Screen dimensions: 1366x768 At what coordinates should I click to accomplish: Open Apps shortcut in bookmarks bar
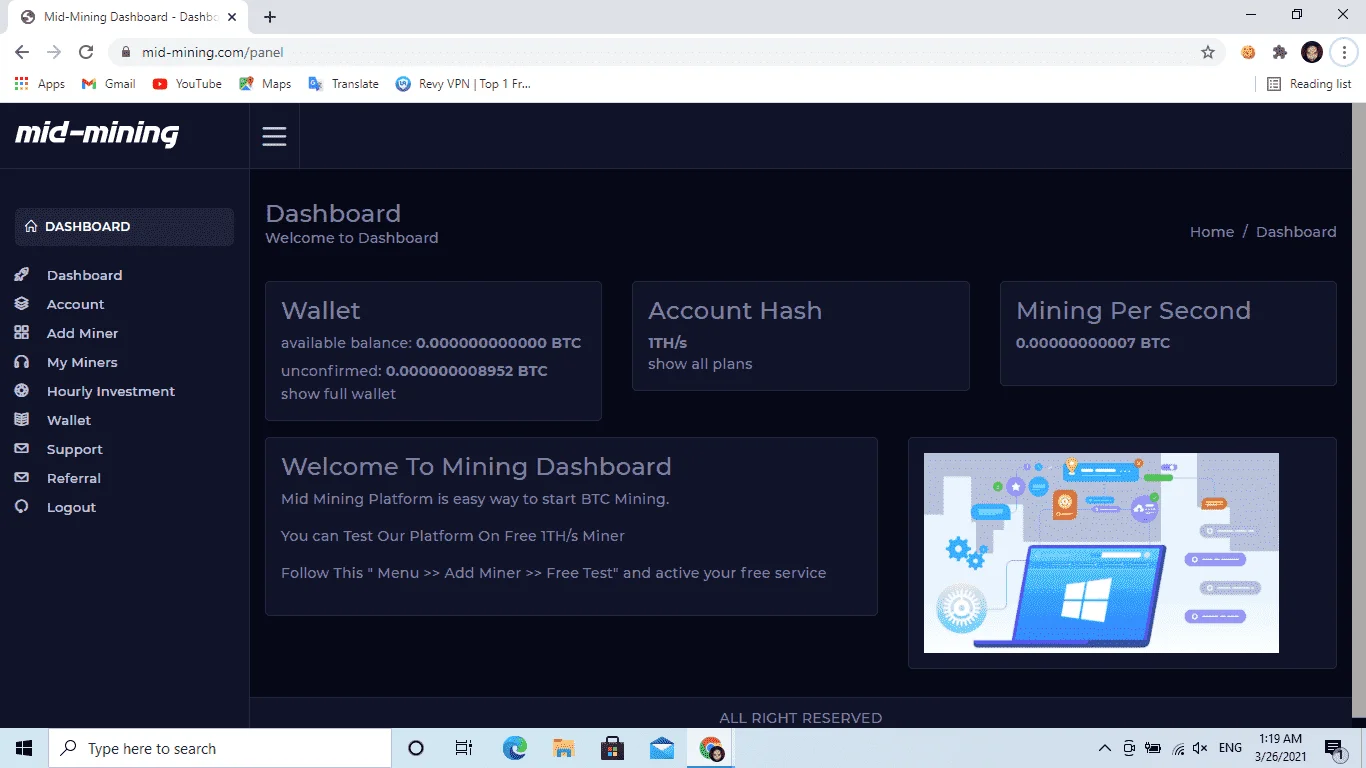coord(40,84)
